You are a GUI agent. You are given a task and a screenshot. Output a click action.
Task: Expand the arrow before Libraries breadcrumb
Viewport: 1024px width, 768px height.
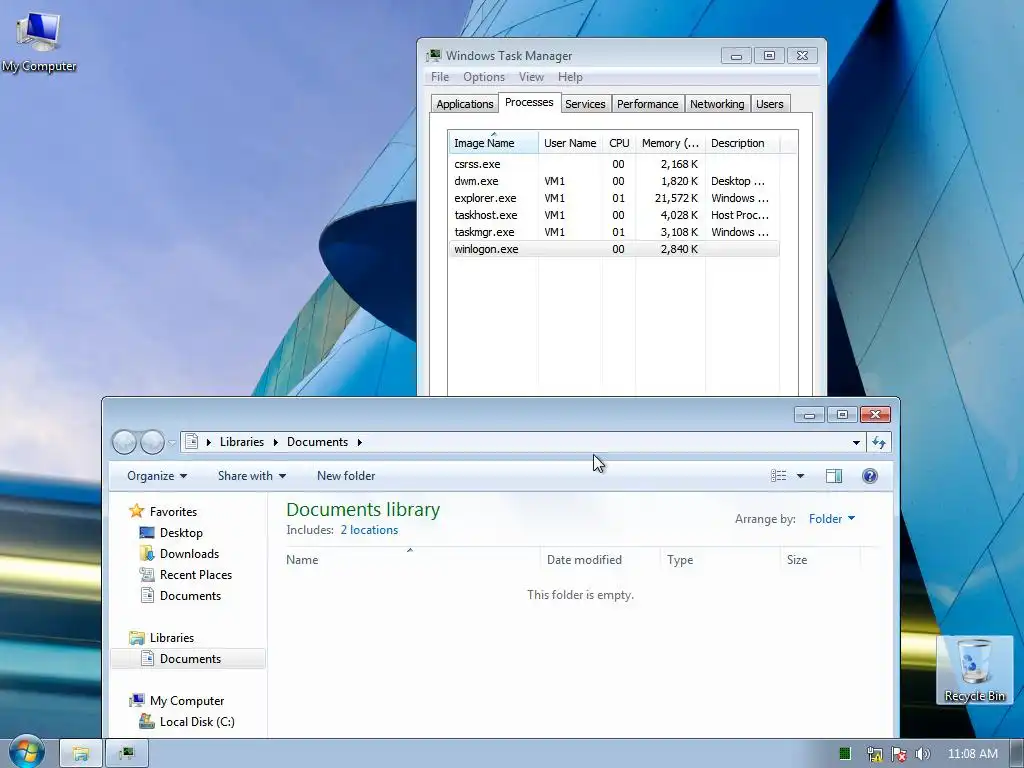[209, 442]
